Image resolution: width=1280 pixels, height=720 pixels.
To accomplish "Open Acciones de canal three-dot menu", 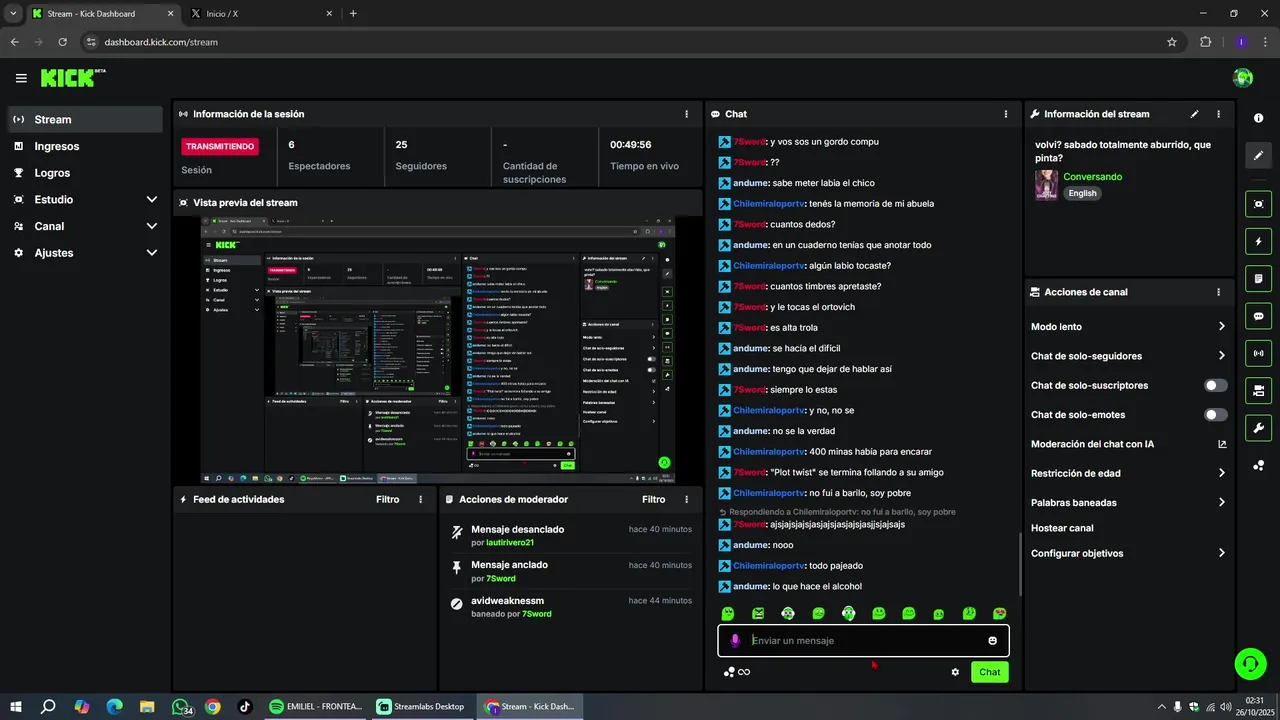I will 1218,292.
